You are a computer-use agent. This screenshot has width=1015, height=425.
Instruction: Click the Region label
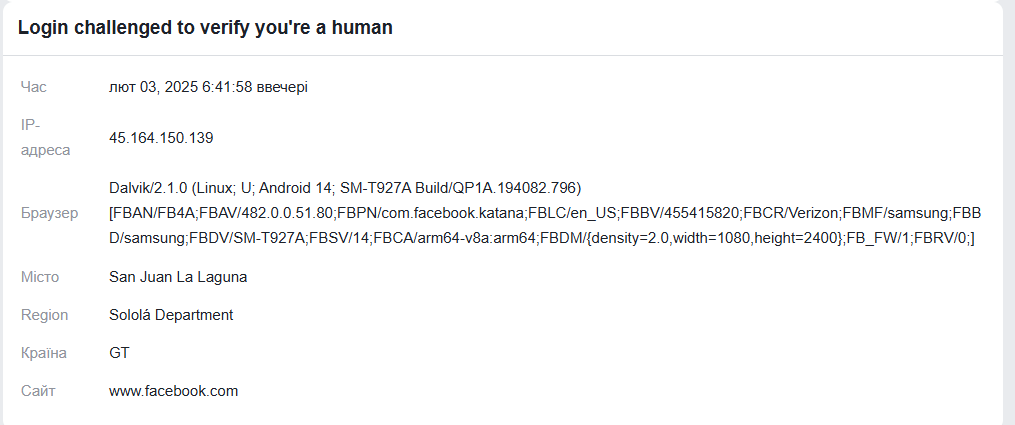44,315
